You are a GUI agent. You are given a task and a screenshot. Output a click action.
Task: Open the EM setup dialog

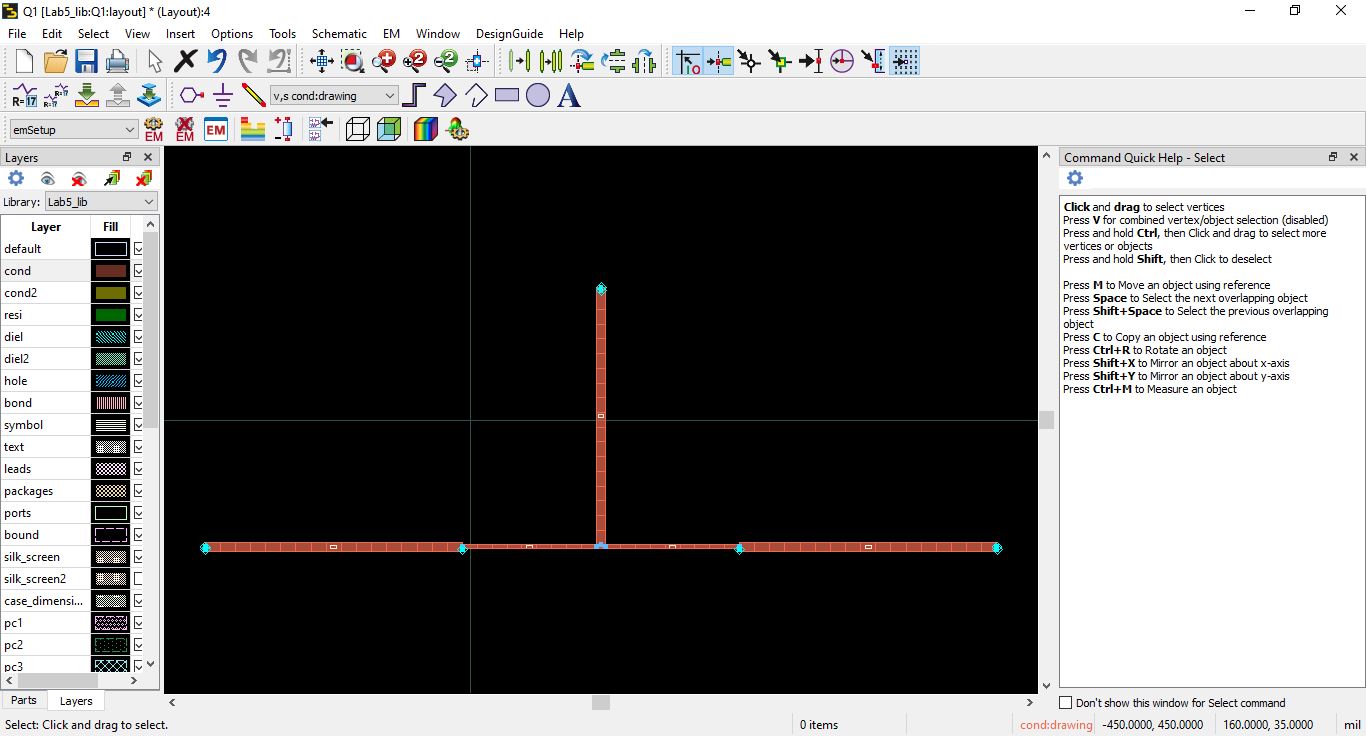pos(152,129)
